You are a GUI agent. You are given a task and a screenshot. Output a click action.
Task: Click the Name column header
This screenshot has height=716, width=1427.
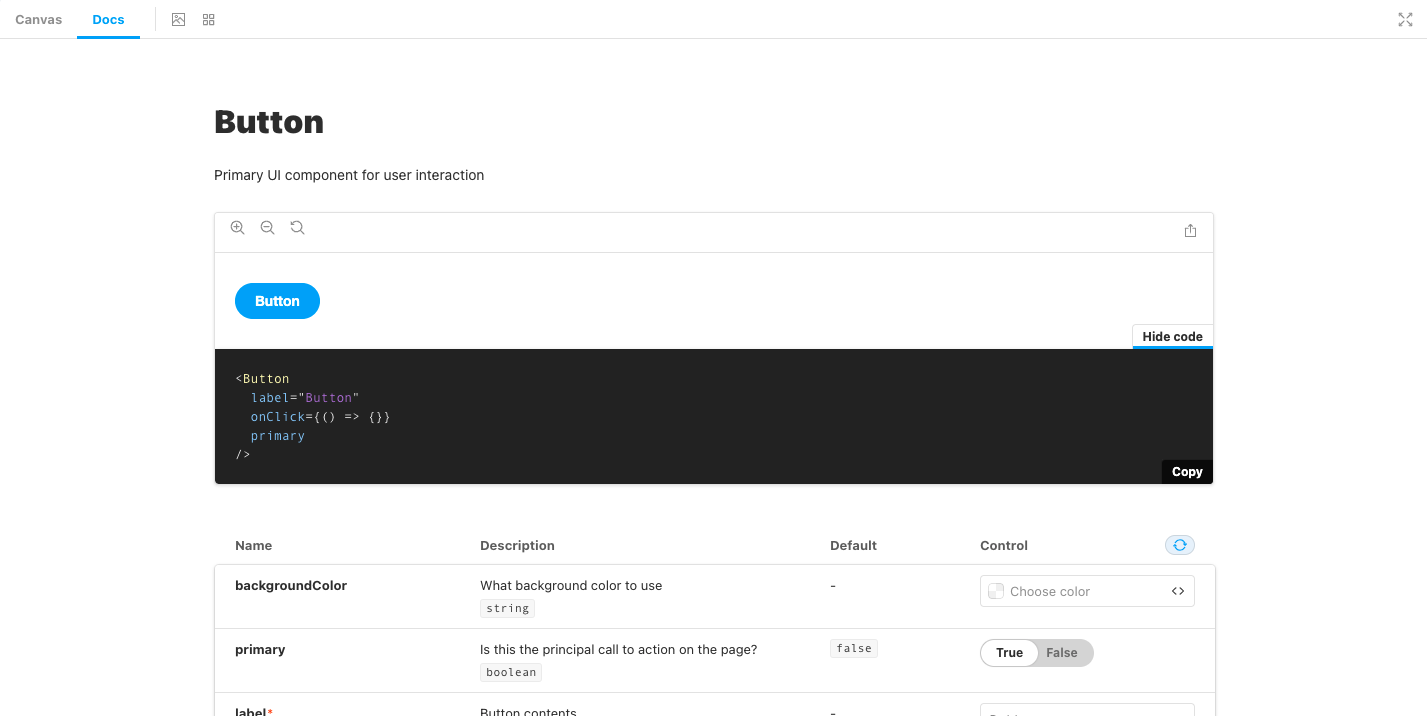(254, 546)
